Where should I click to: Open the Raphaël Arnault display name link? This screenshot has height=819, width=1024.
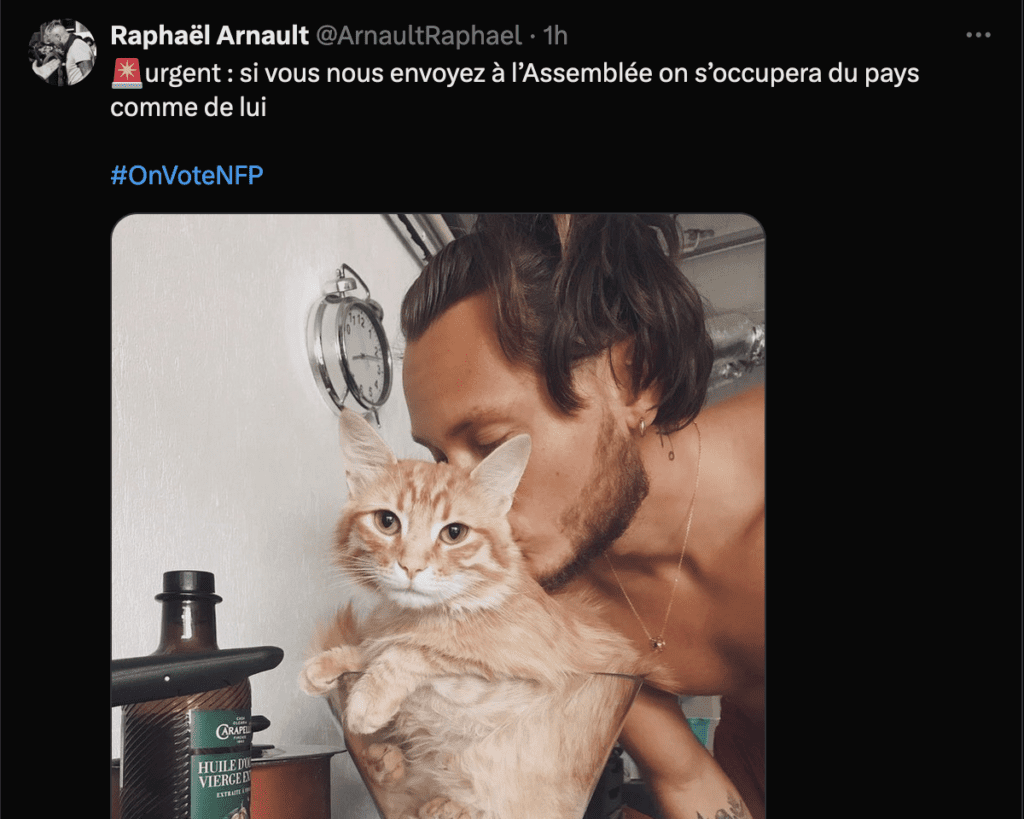coord(209,35)
